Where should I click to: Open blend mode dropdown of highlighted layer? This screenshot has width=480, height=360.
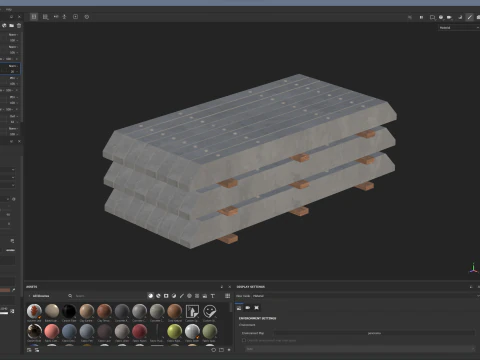click(13, 66)
